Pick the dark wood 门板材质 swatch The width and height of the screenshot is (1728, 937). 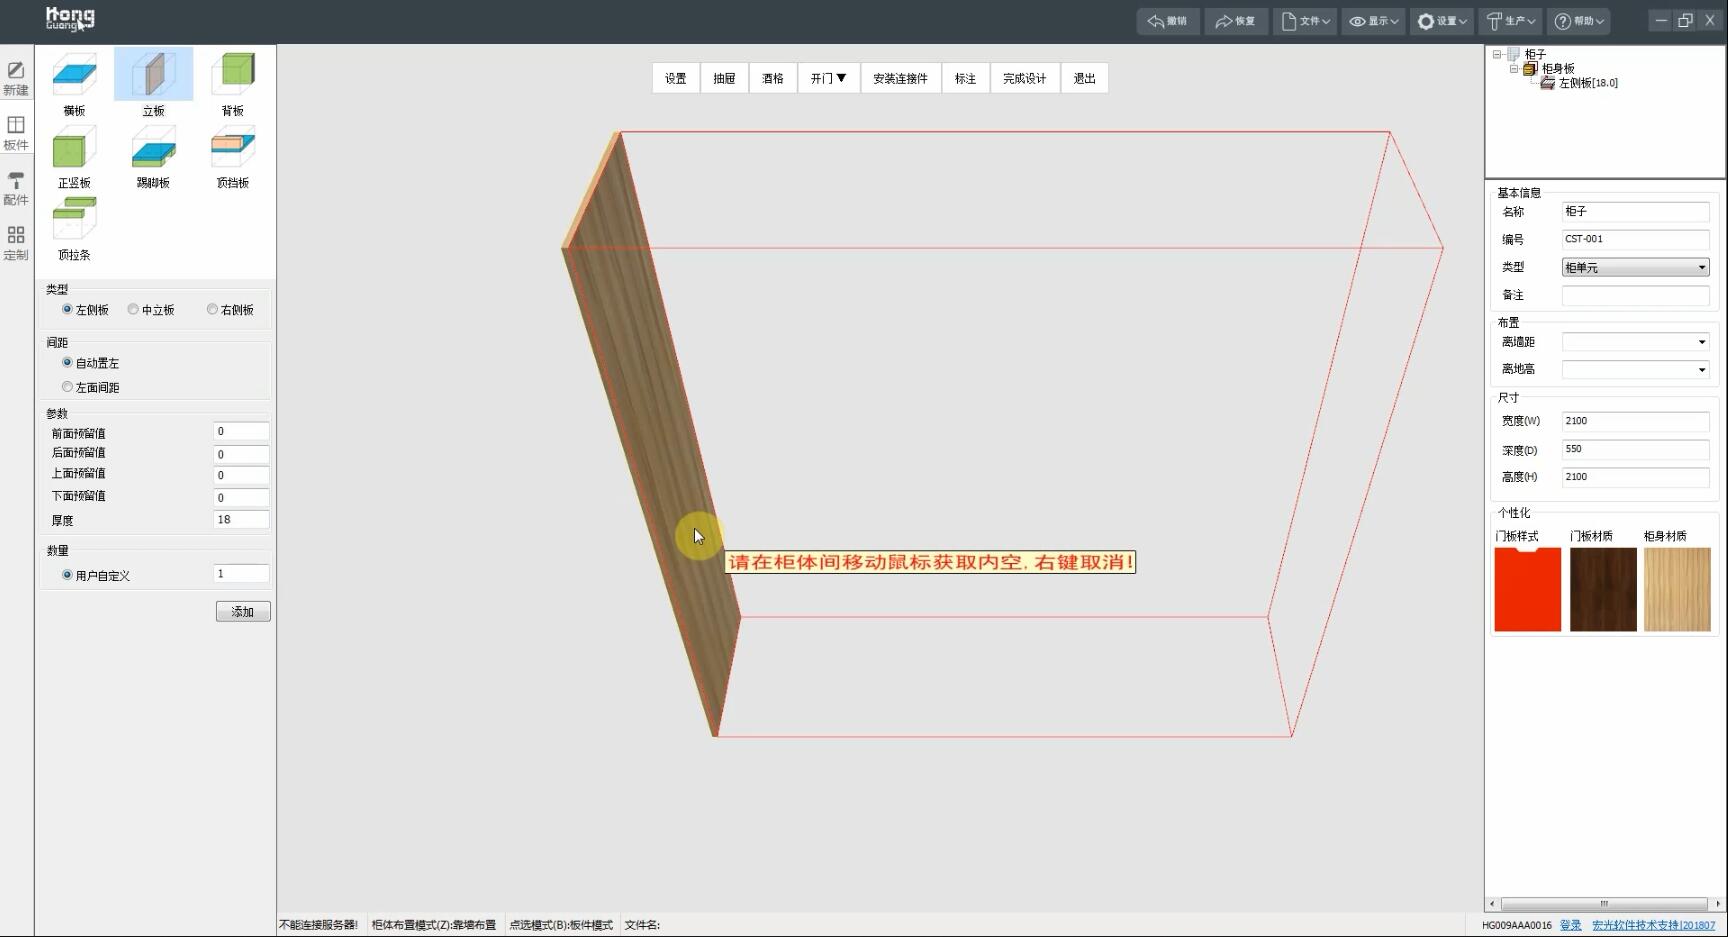[x=1603, y=589]
